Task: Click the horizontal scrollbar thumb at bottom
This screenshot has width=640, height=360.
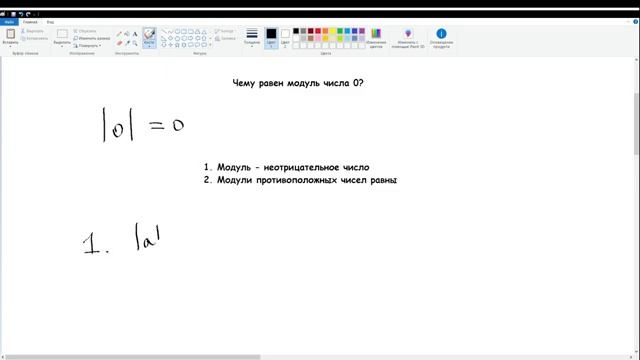Action: tap(133, 357)
